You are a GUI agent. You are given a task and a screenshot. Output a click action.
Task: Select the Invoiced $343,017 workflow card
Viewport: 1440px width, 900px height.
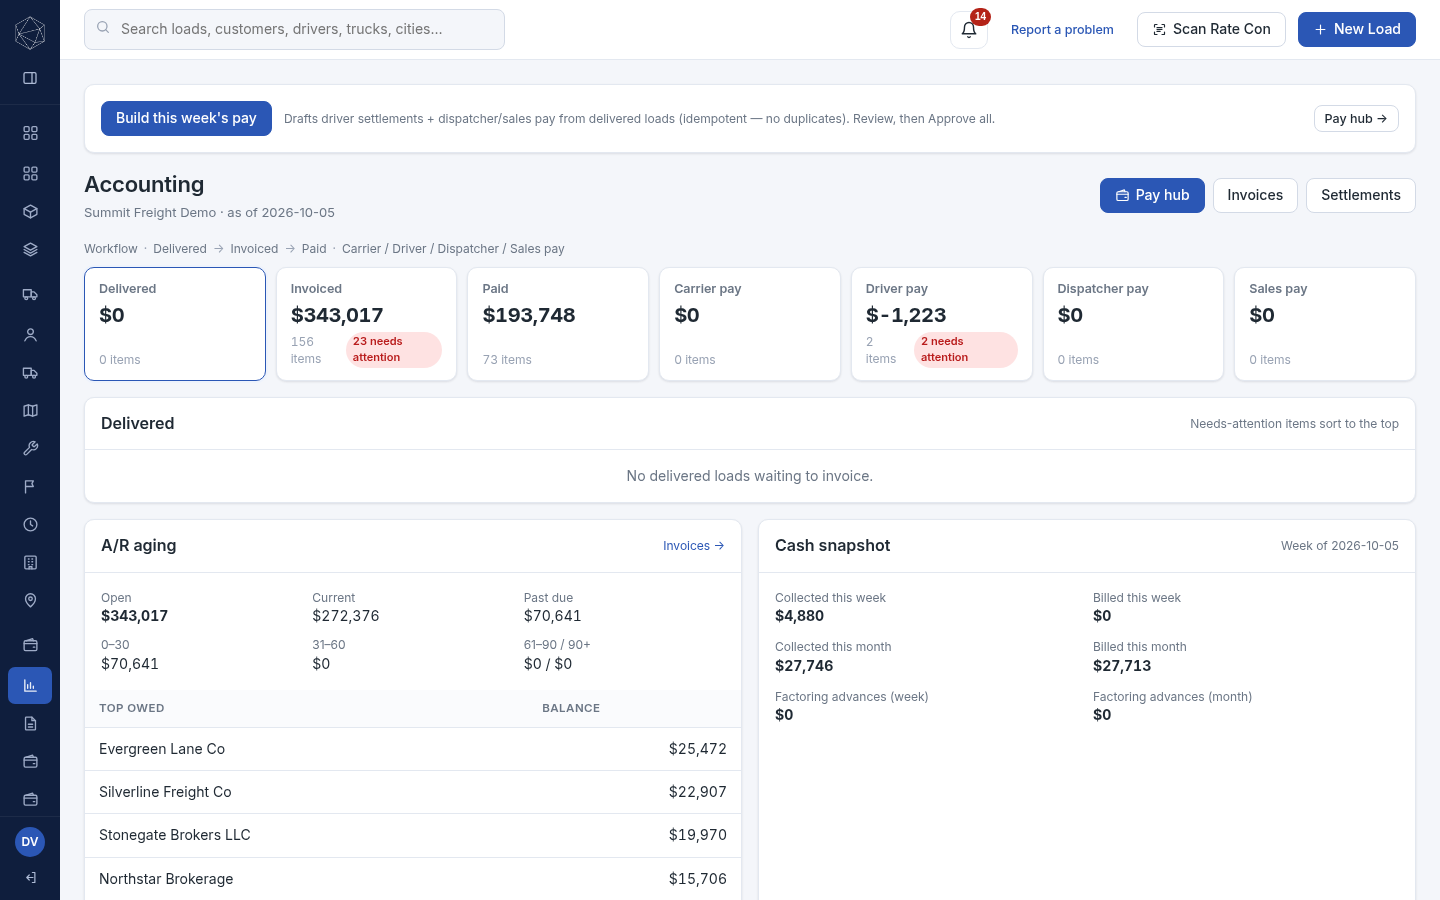[x=366, y=324]
